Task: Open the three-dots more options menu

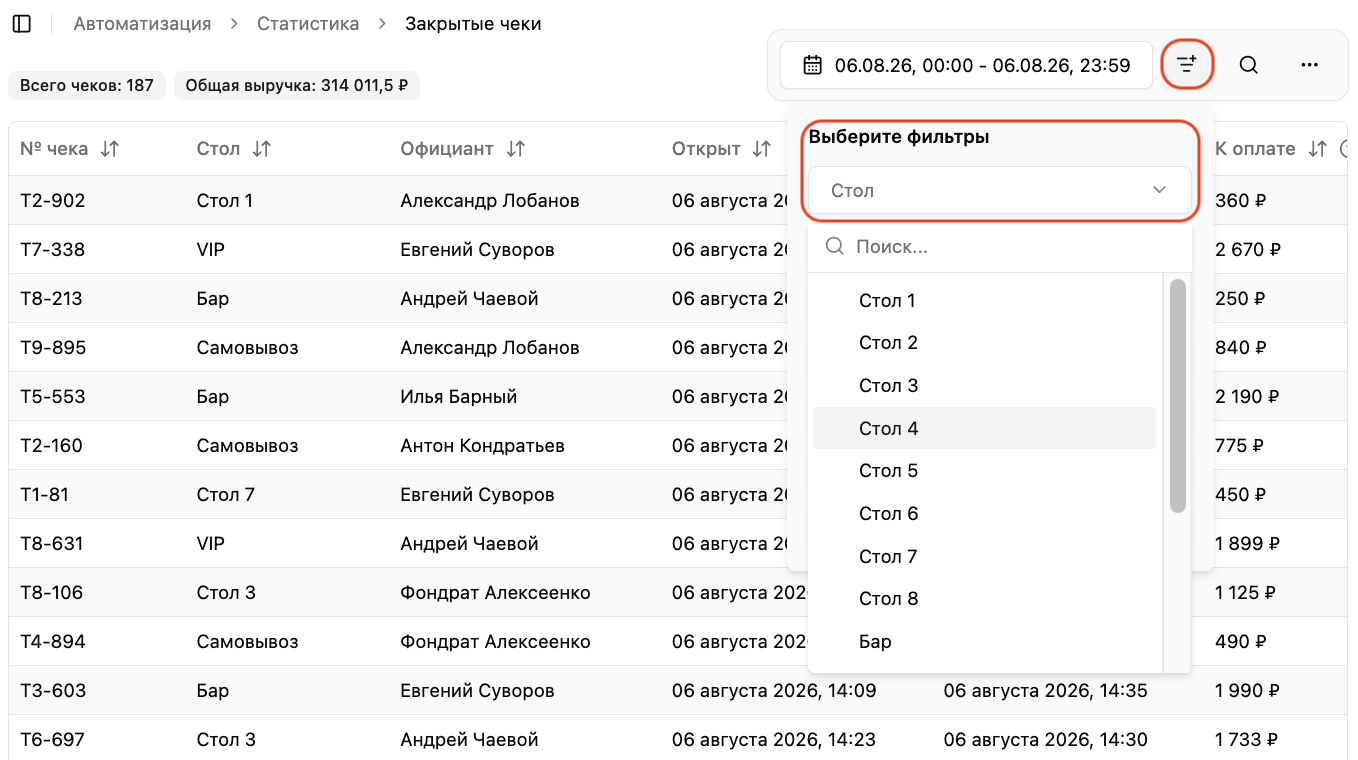Action: point(1309,65)
